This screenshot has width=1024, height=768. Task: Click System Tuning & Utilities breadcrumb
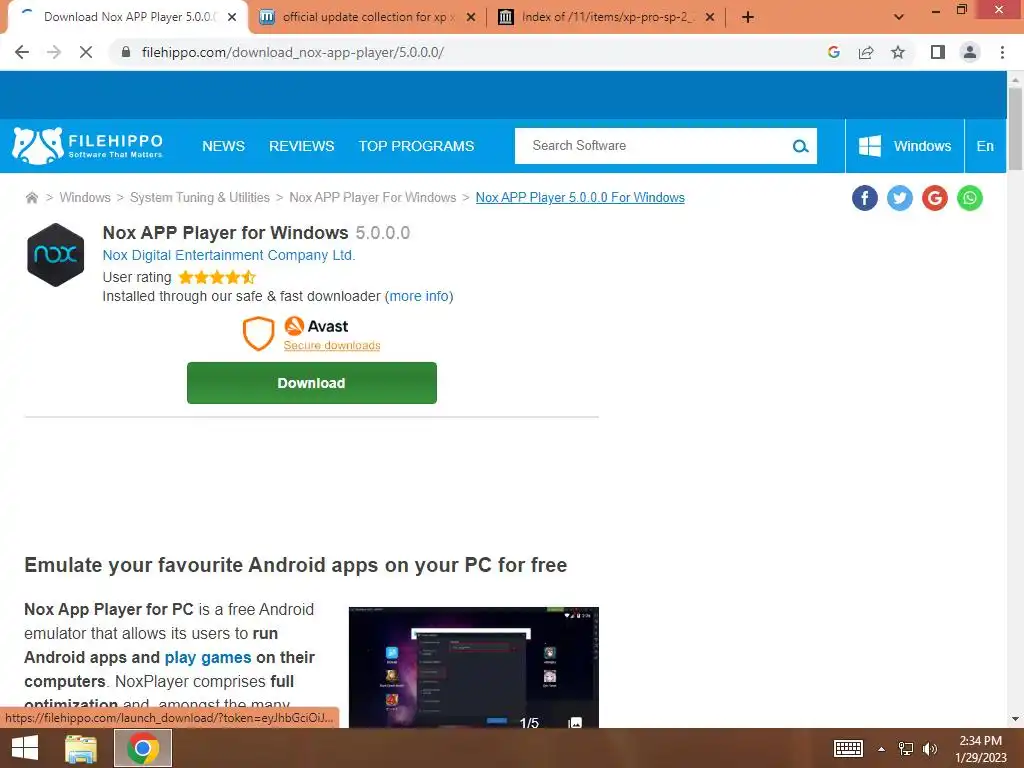coord(199,197)
